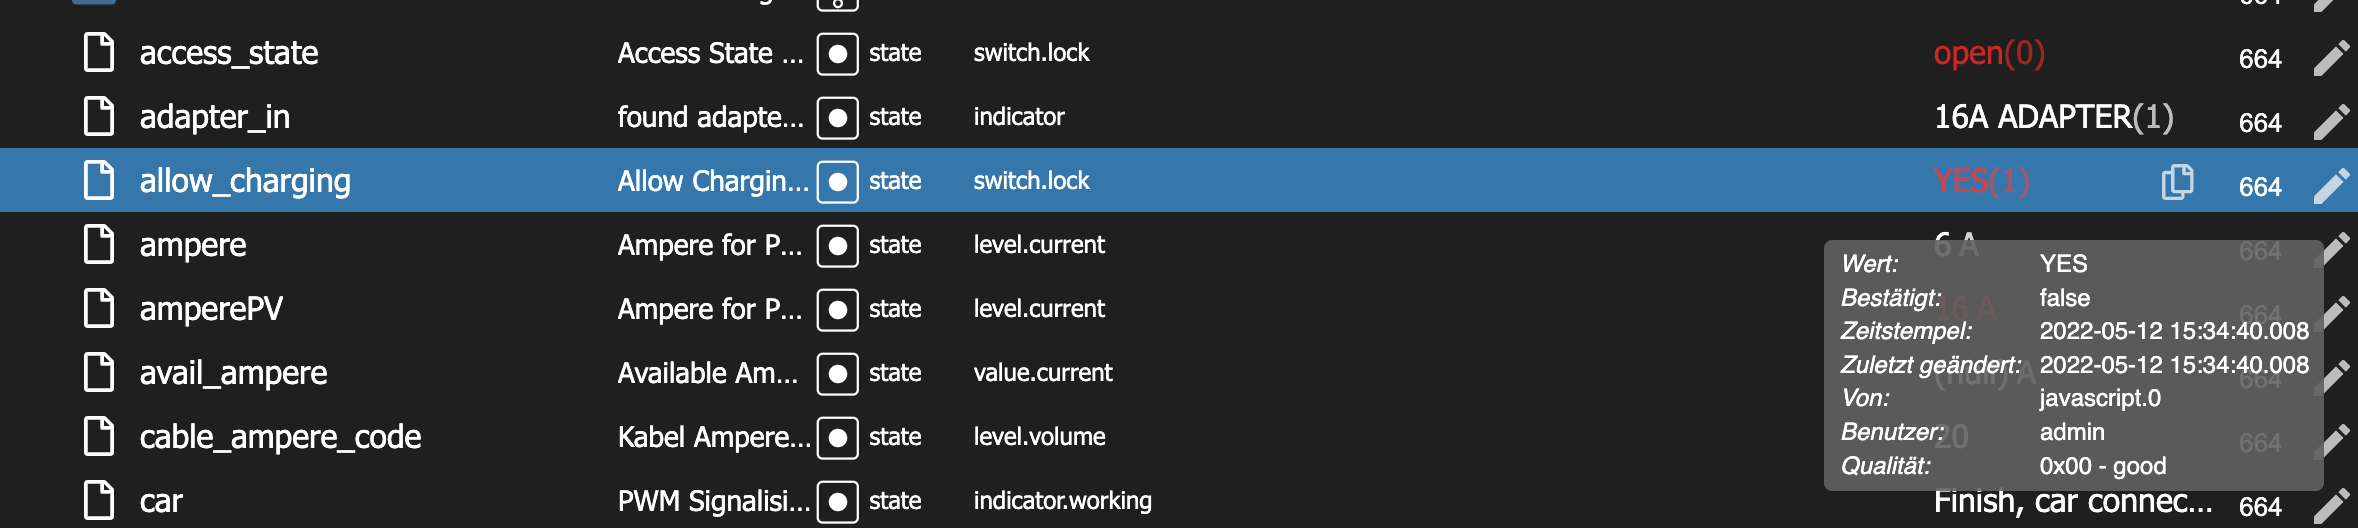Select the car object row
This screenshot has width=2358, height=528.
point(1179,501)
